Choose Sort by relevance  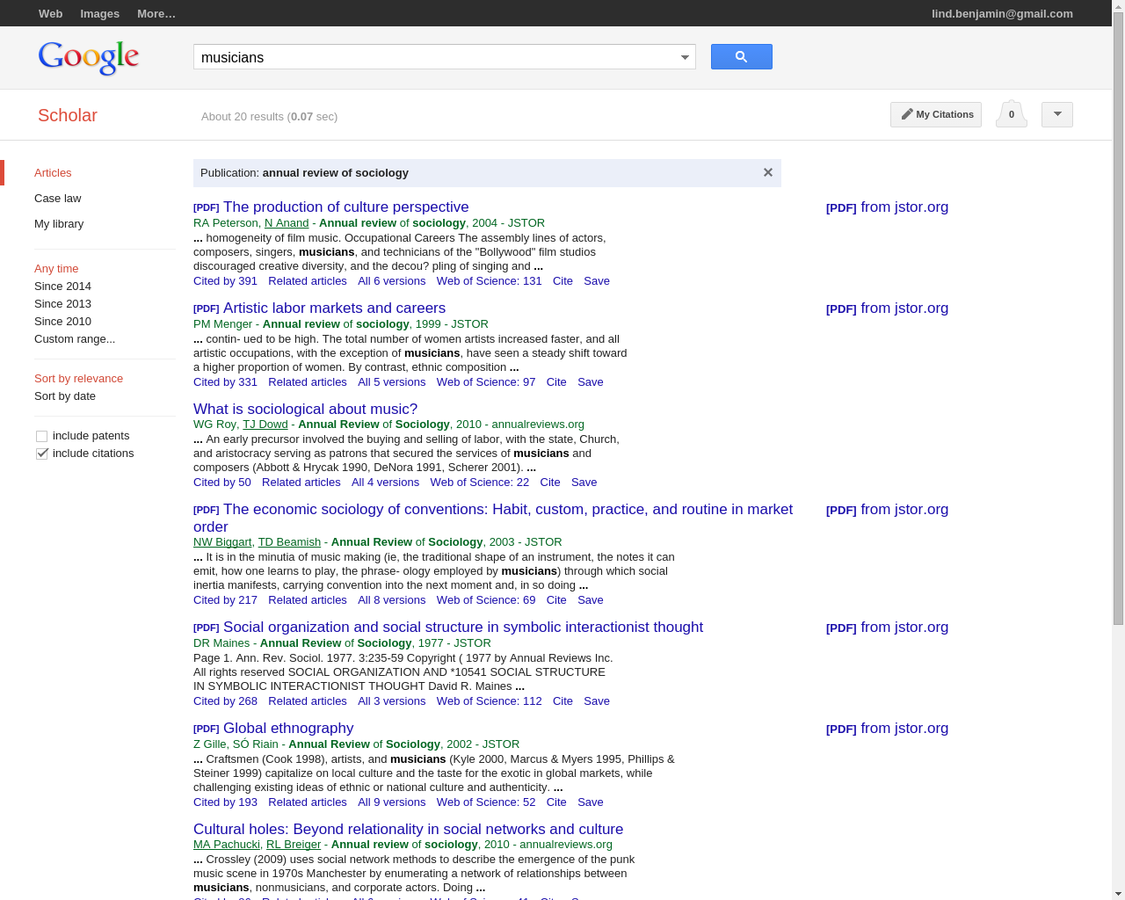(x=78, y=378)
